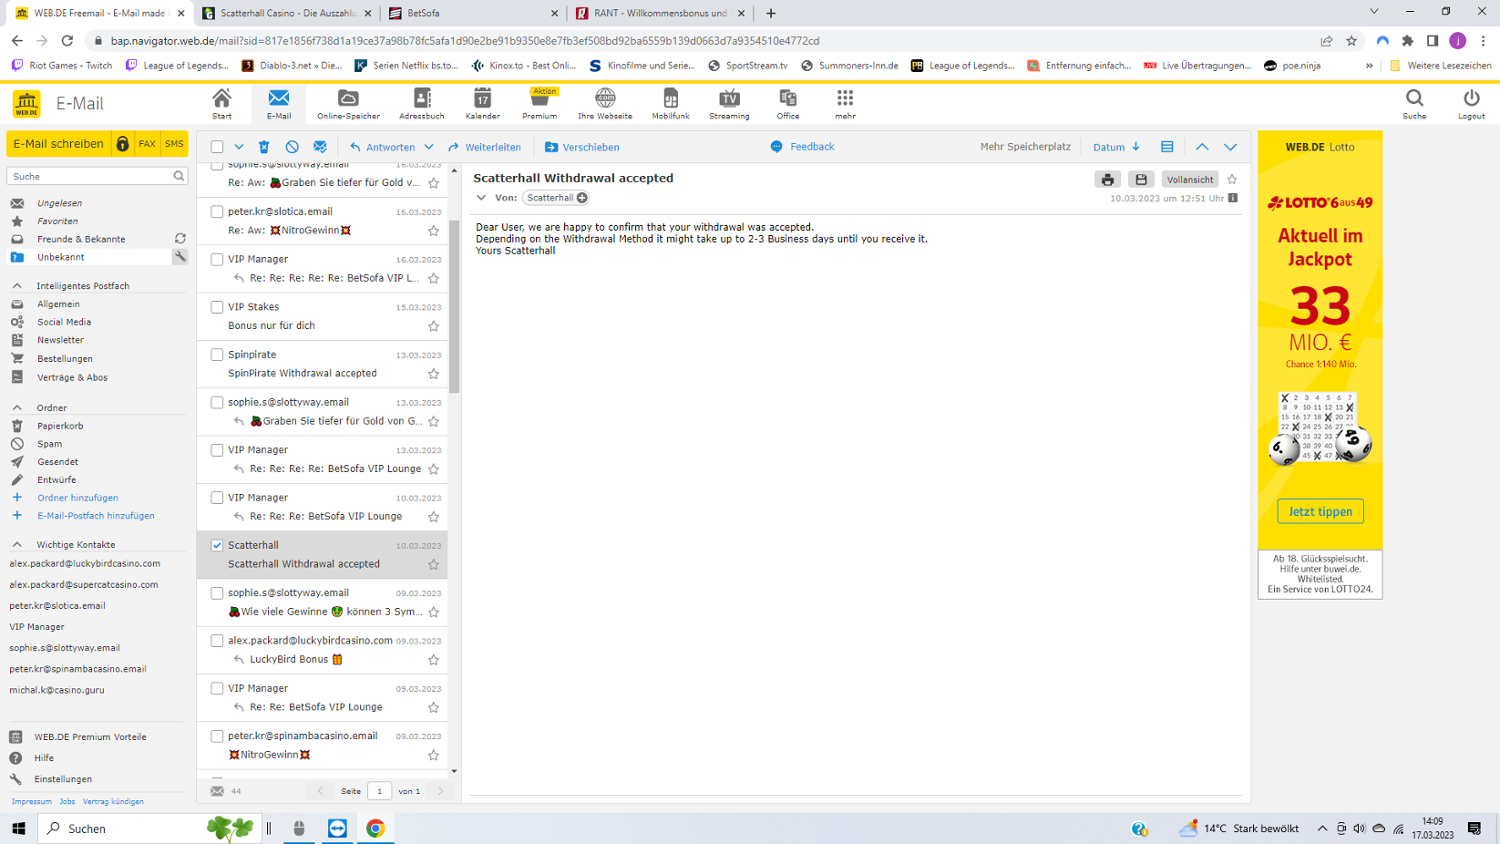The width and height of the screenshot is (1500, 844).
Task: Open the Antworten dropdown arrow
Action: pos(428,146)
